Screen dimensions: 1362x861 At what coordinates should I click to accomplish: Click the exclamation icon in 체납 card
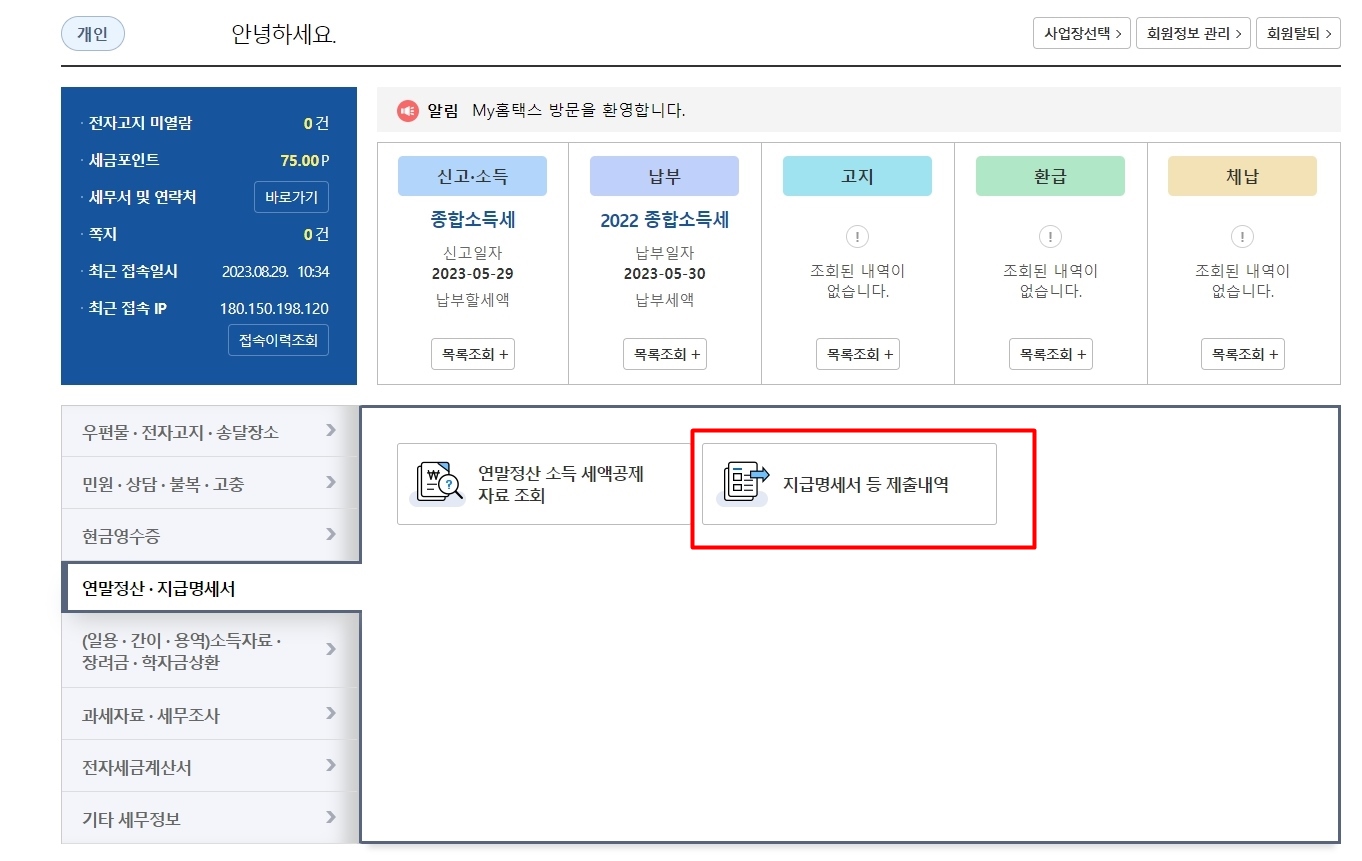1242,237
